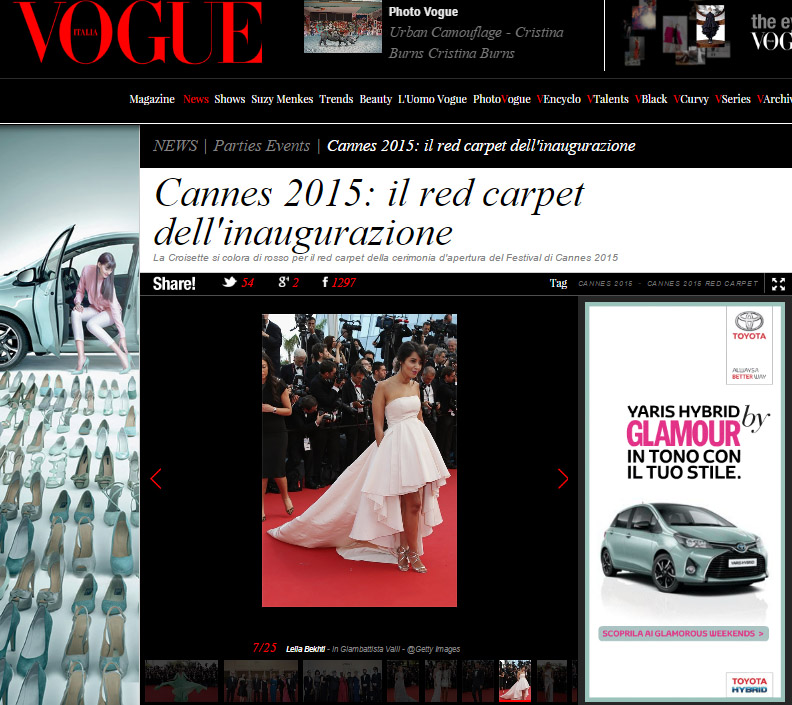Open gallery in fullscreen mode

pos(779,284)
